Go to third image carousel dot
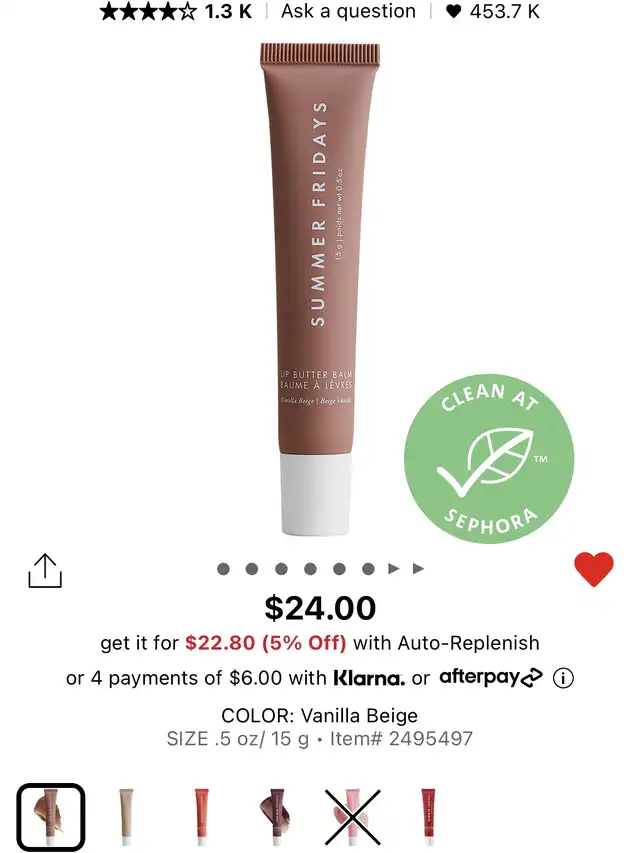Screen dimensions: 640x853 pos(281,569)
